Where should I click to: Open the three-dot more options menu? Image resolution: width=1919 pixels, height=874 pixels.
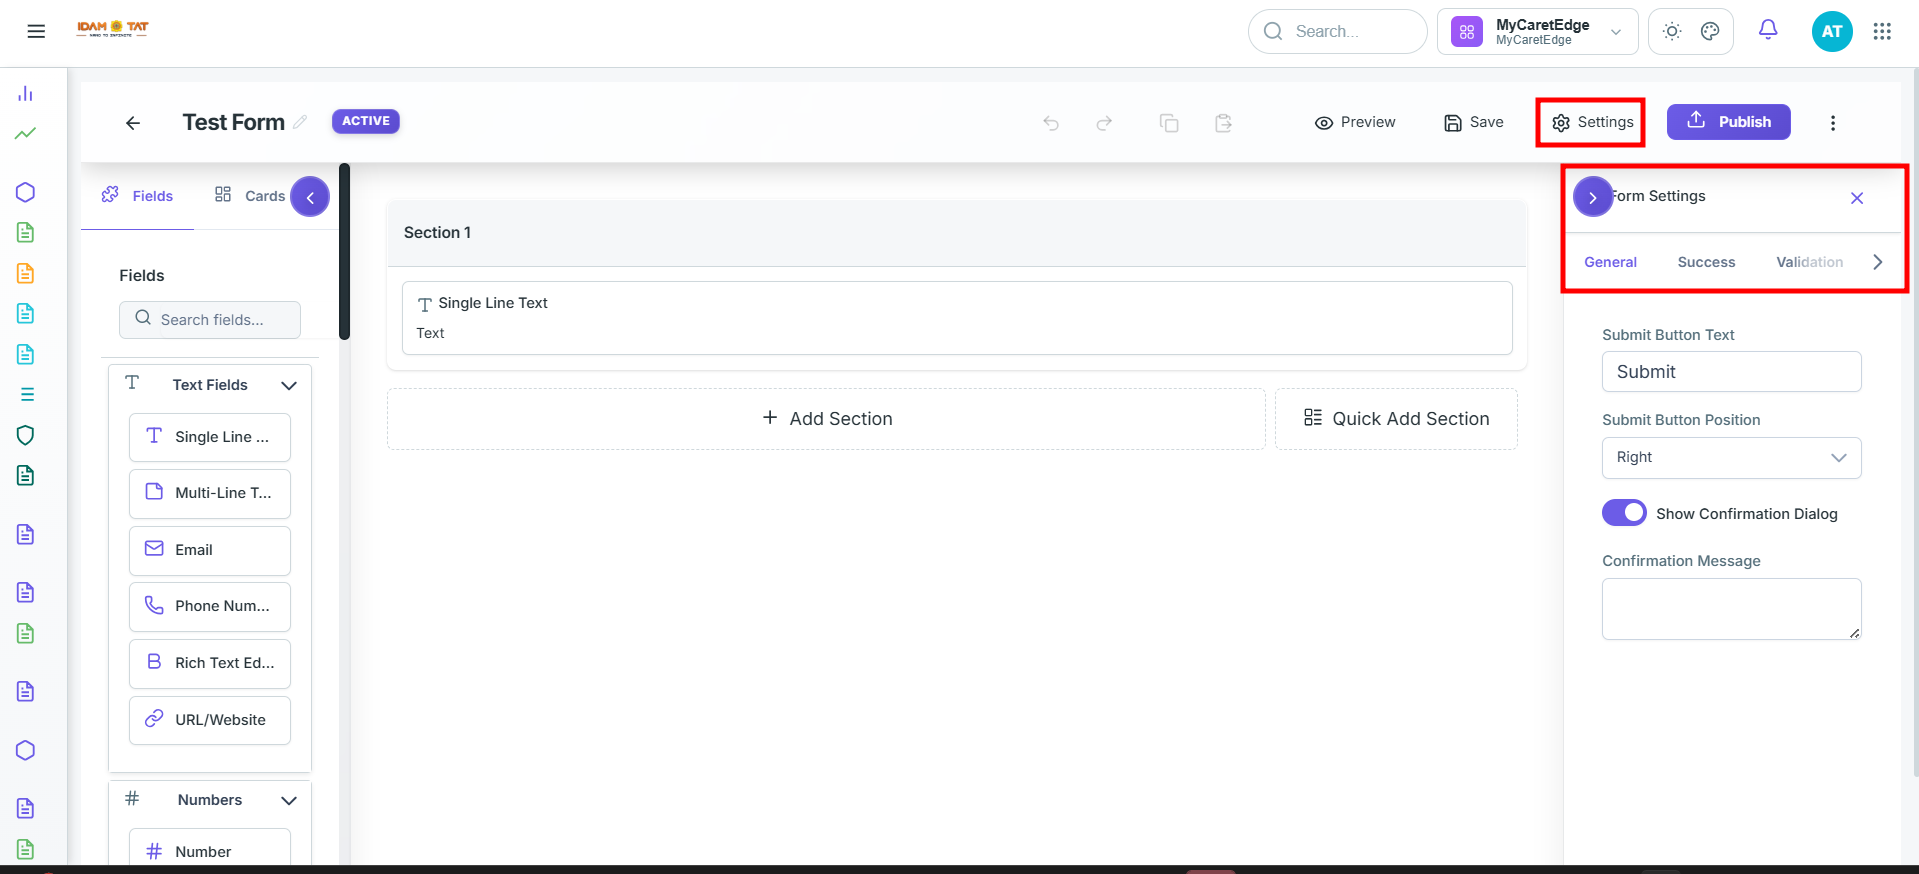tap(1833, 123)
